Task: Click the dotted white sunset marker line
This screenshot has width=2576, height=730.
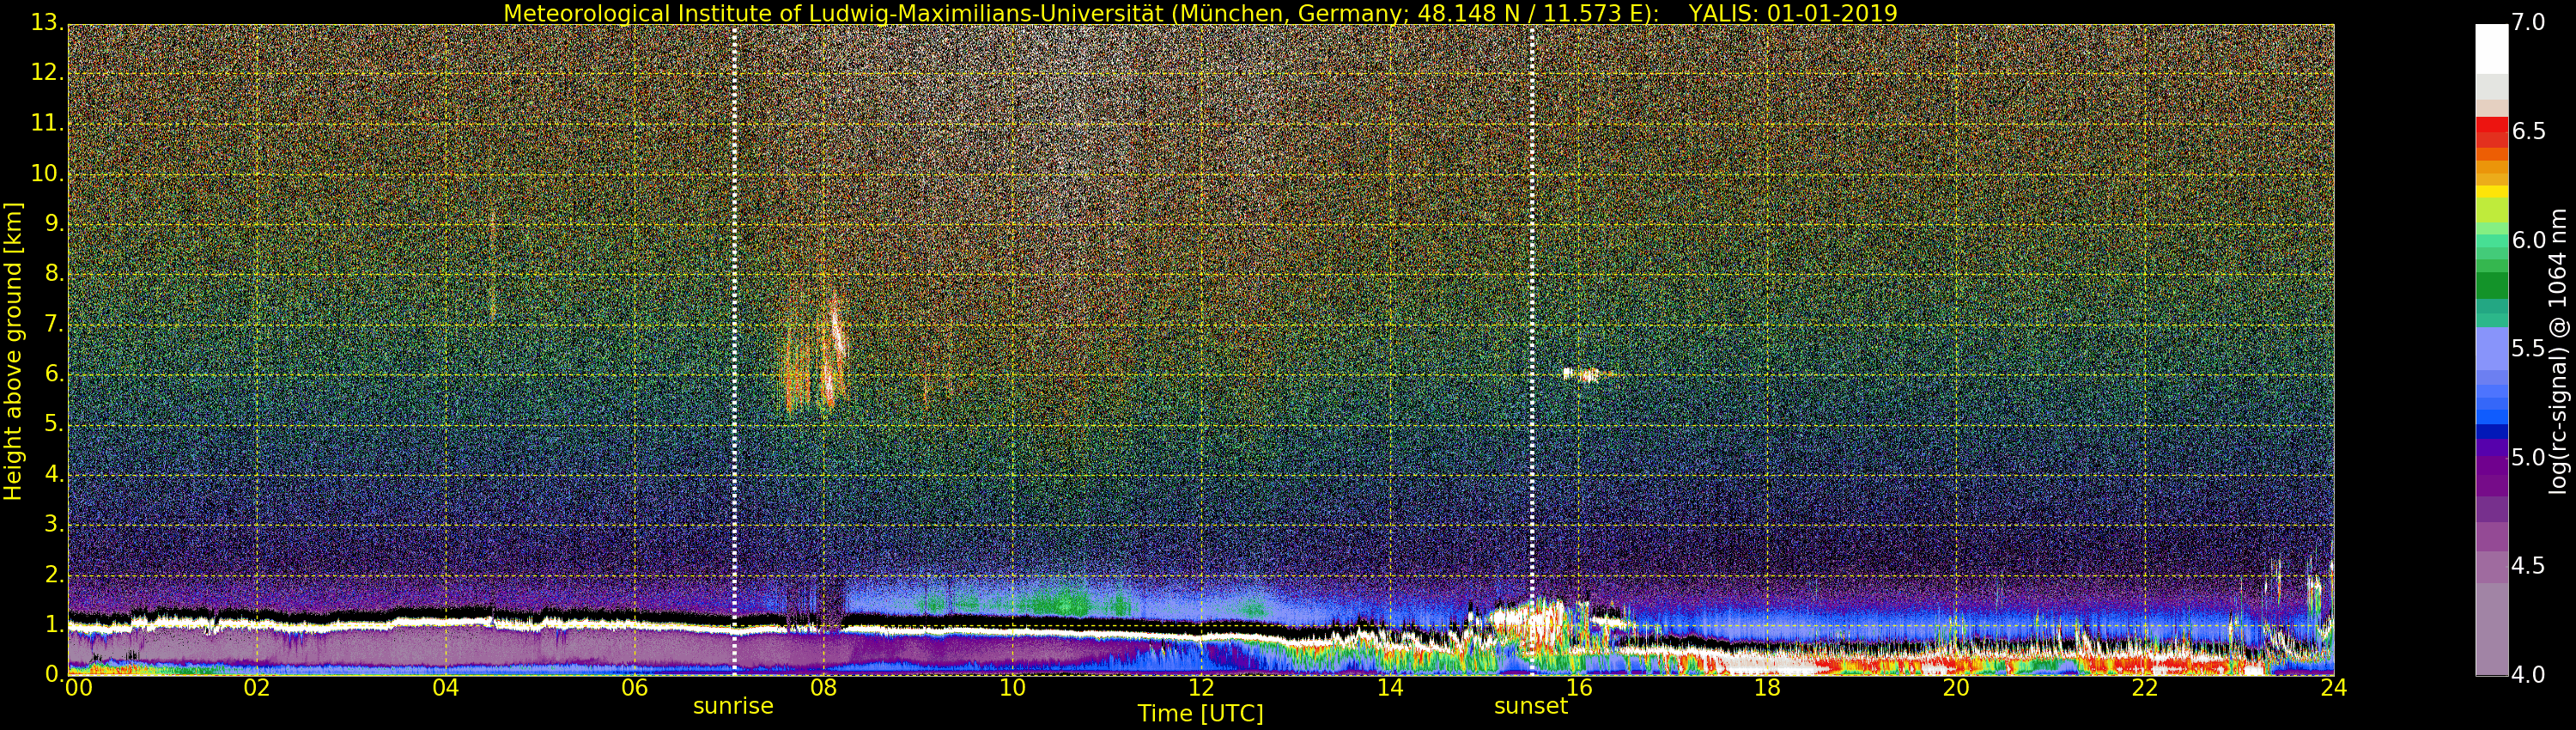Action: (1531, 350)
